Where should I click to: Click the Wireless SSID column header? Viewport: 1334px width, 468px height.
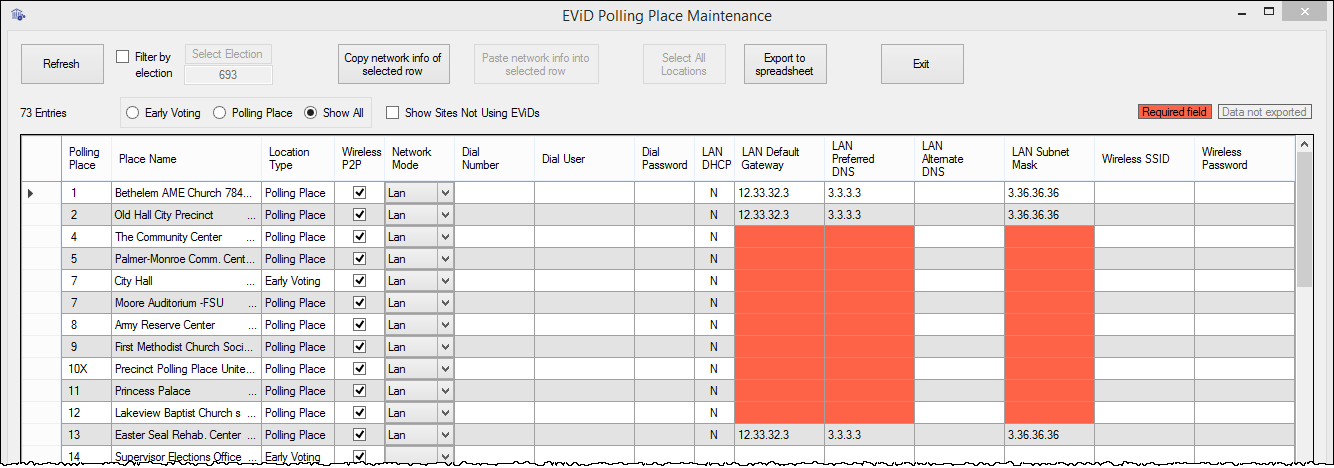(x=1144, y=159)
